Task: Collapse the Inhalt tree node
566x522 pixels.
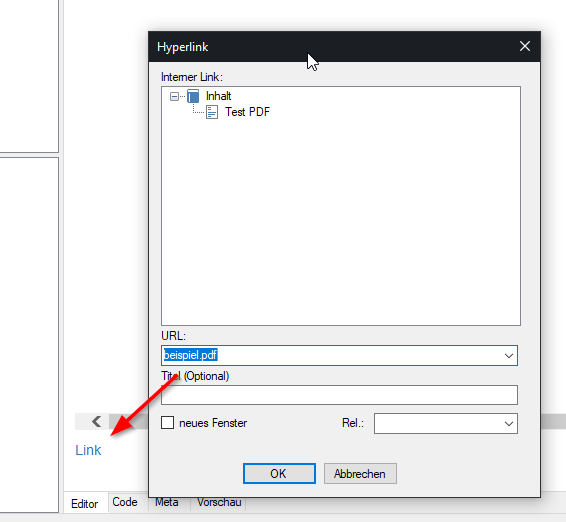Action: tap(174, 96)
